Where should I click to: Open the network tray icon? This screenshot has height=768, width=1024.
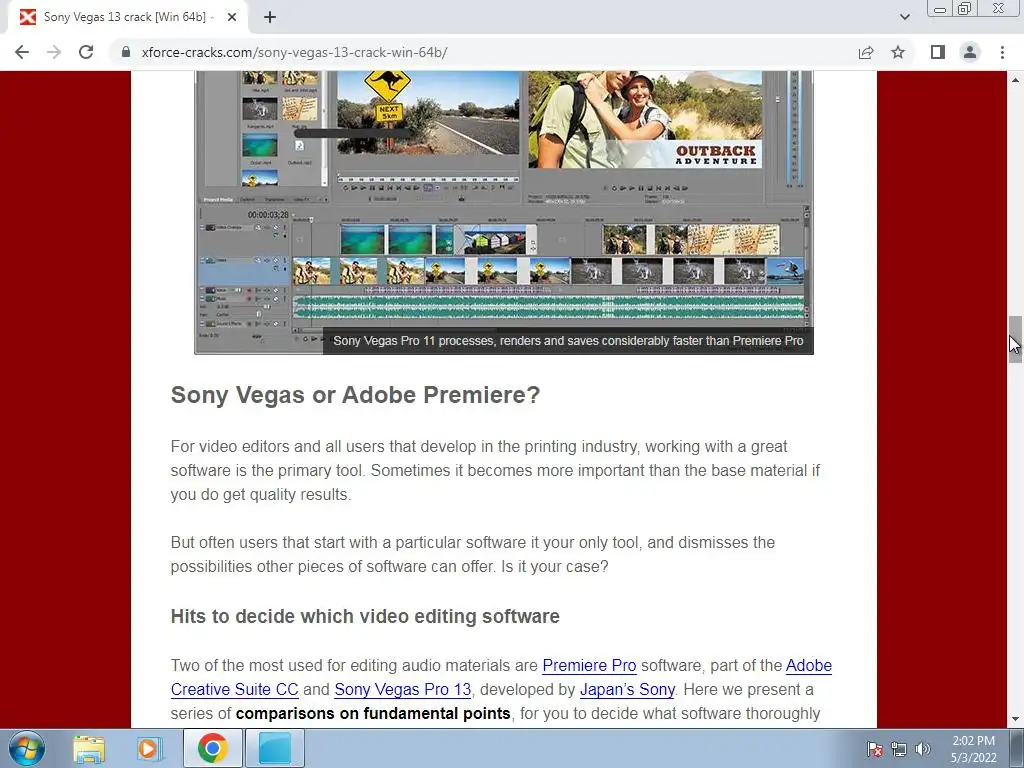(x=899, y=749)
